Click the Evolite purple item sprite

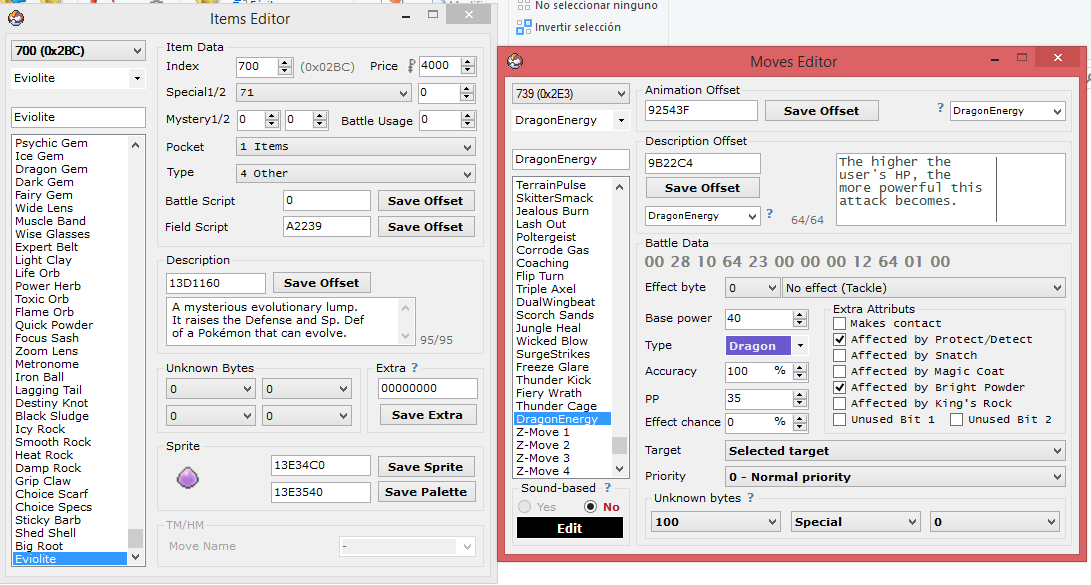[x=188, y=478]
